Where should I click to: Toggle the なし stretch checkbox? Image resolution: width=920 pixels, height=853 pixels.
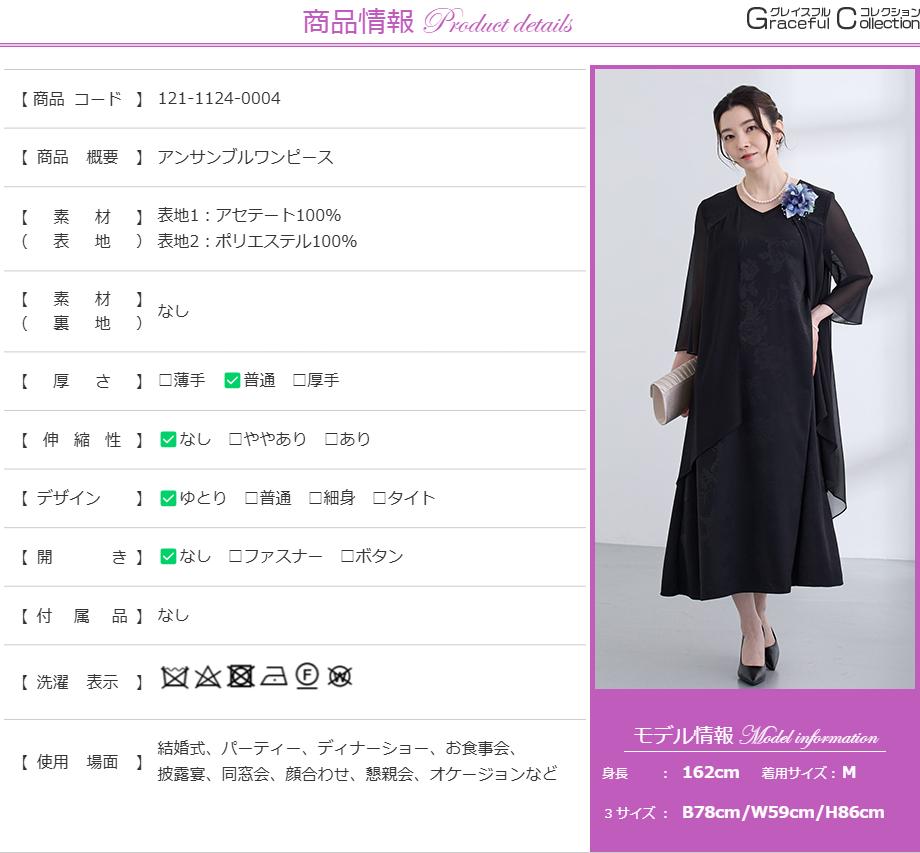(x=168, y=439)
